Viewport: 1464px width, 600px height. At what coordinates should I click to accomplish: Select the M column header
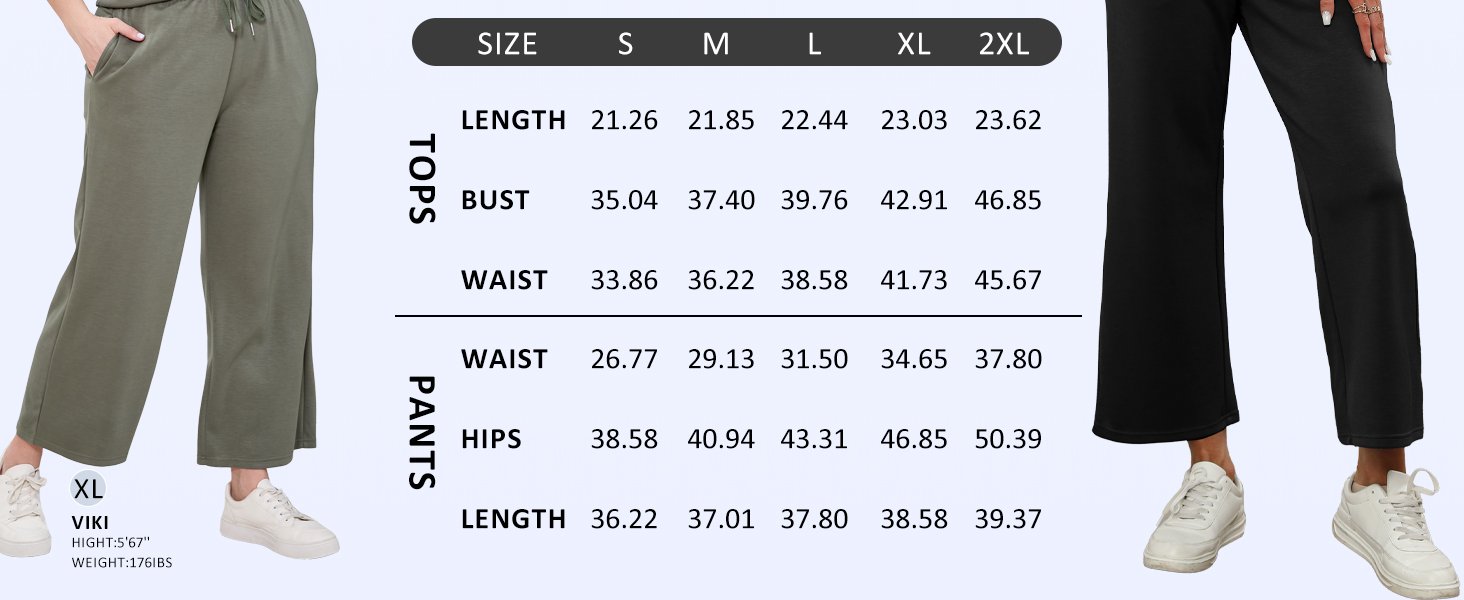[x=716, y=44]
